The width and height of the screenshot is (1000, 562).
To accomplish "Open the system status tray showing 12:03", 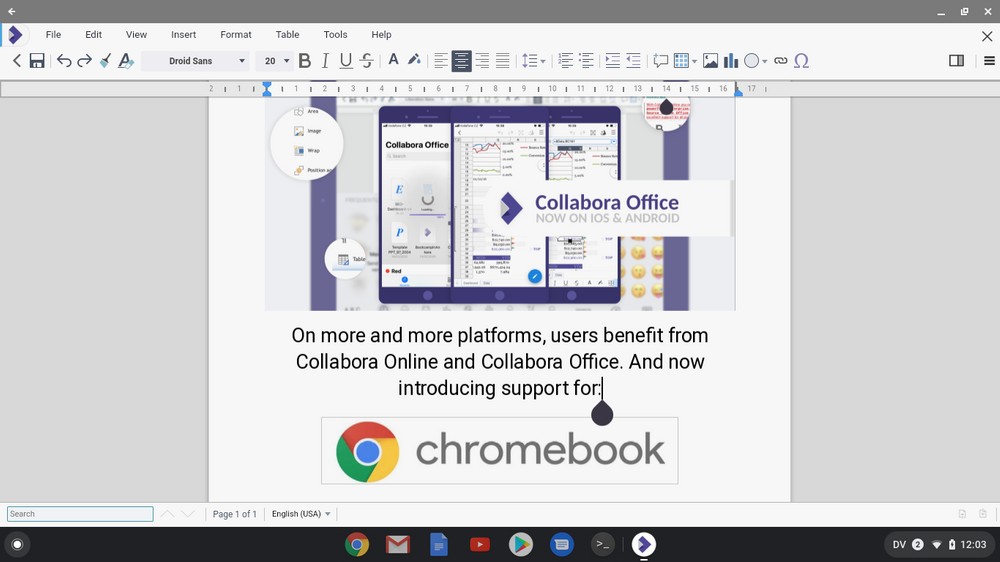I will coord(939,544).
